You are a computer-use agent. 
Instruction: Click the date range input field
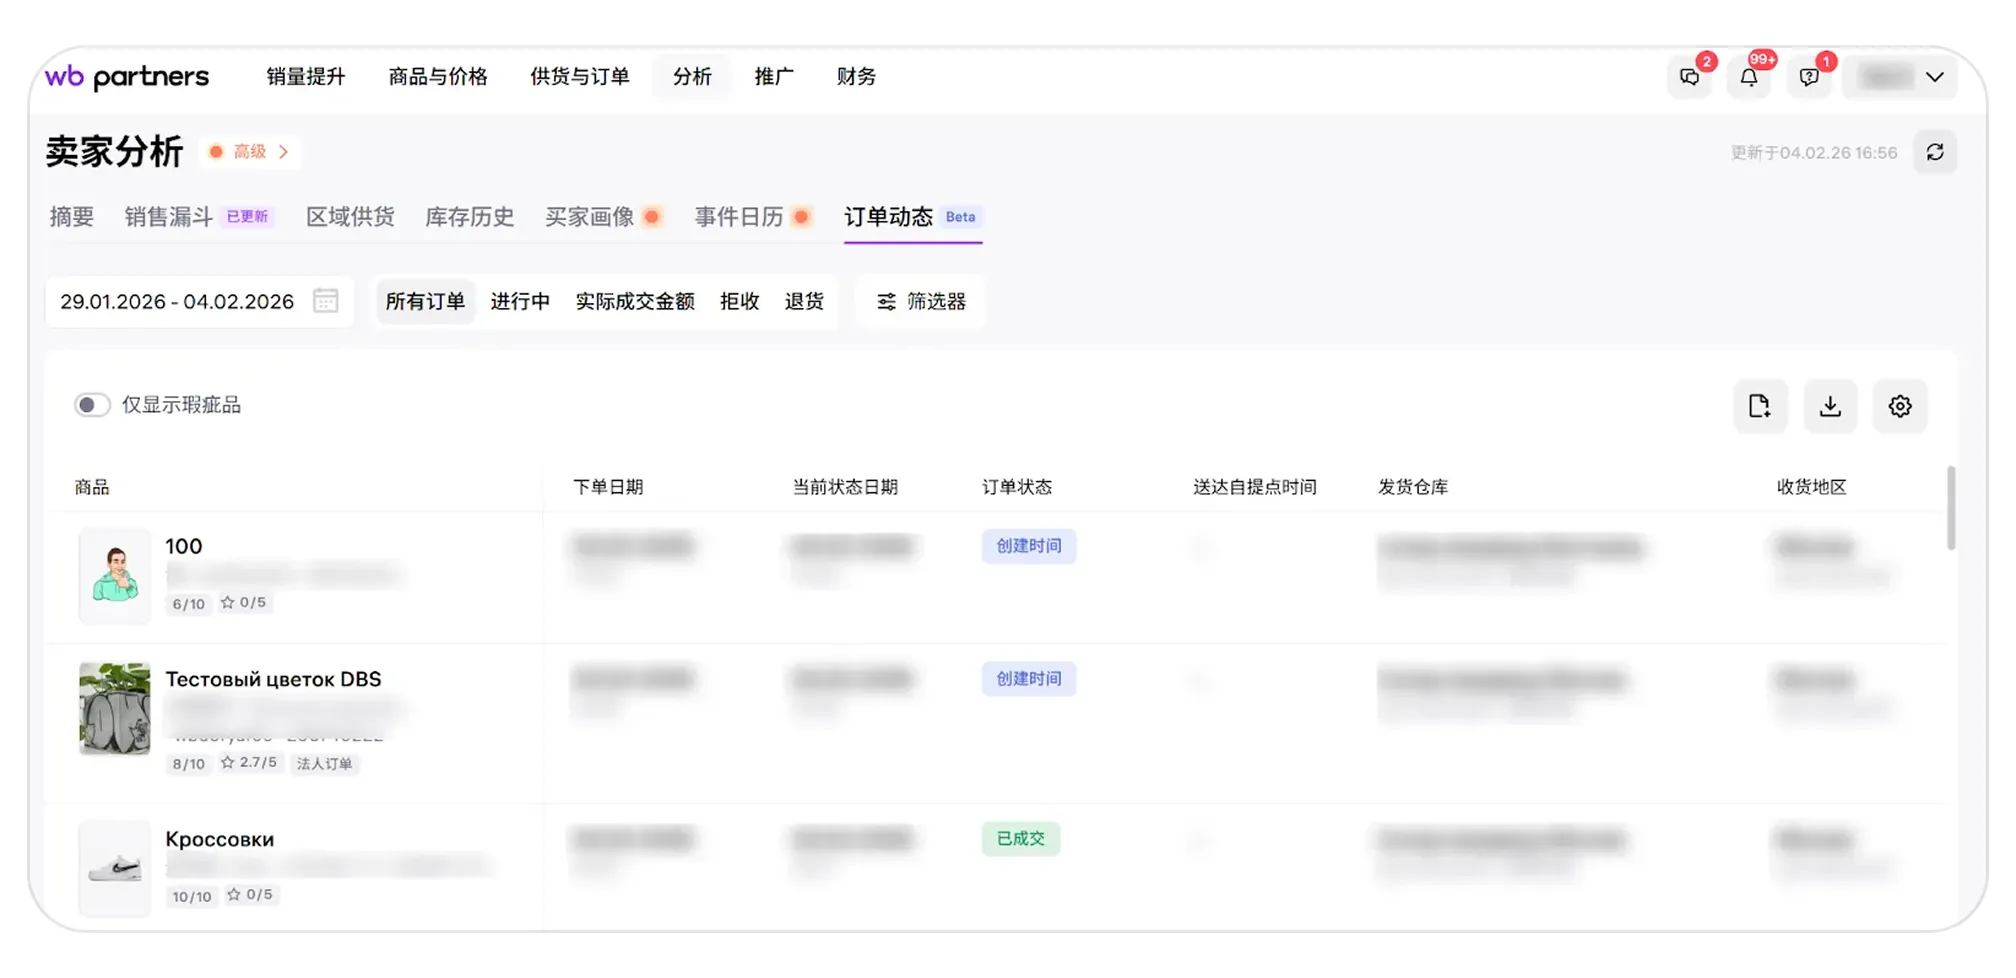pos(177,302)
